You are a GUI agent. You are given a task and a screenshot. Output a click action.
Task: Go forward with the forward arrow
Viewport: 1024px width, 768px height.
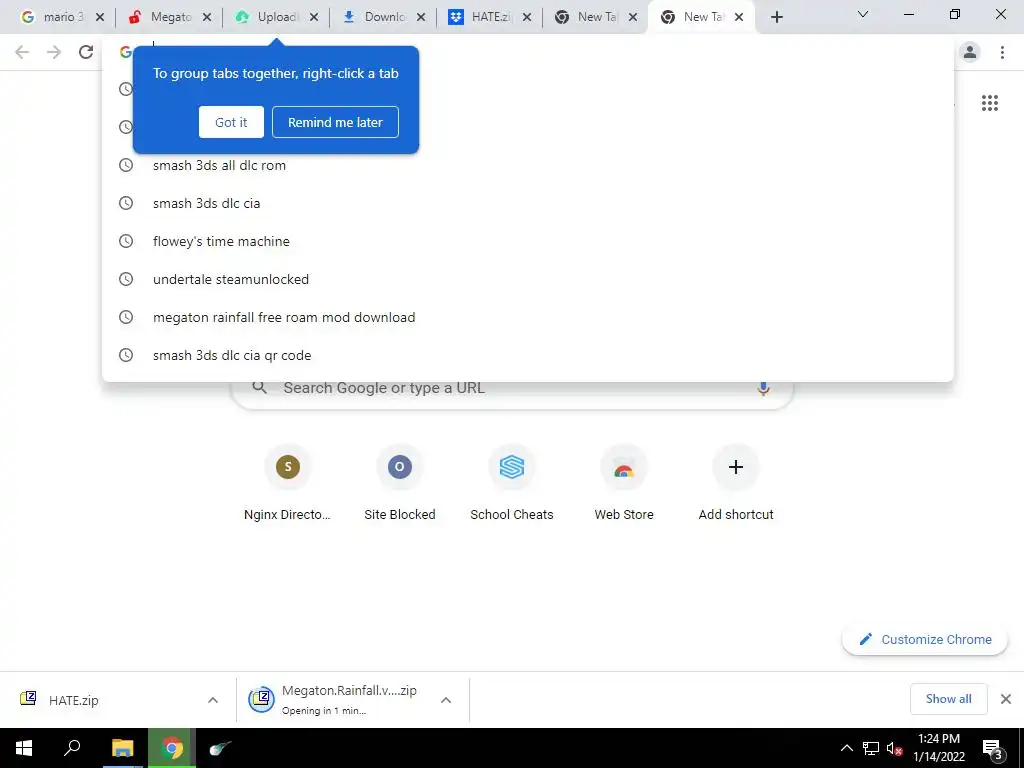(54, 52)
